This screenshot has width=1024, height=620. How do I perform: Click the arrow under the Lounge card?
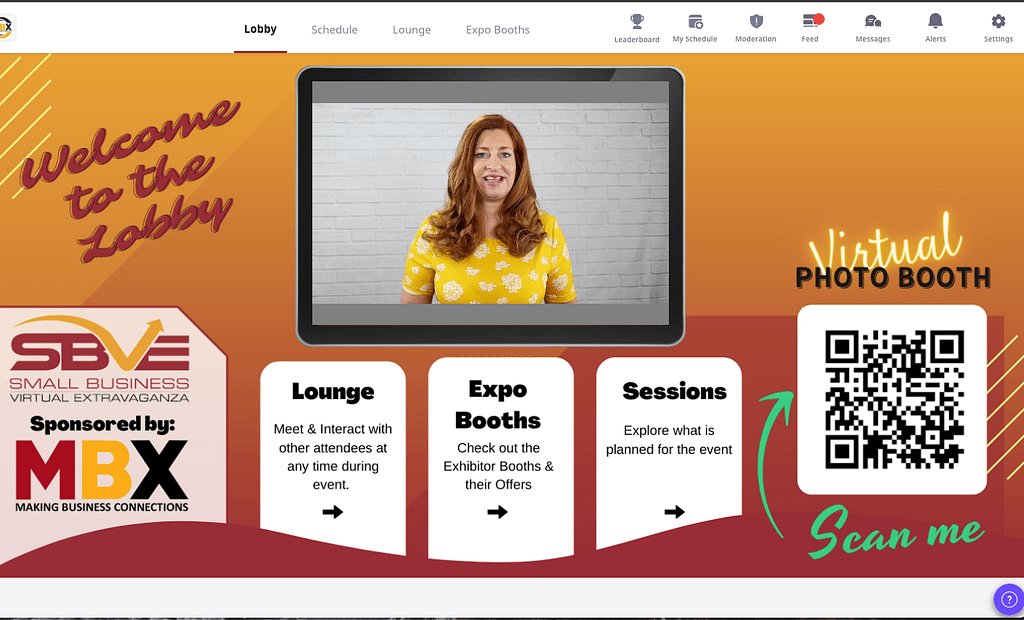tap(332, 512)
